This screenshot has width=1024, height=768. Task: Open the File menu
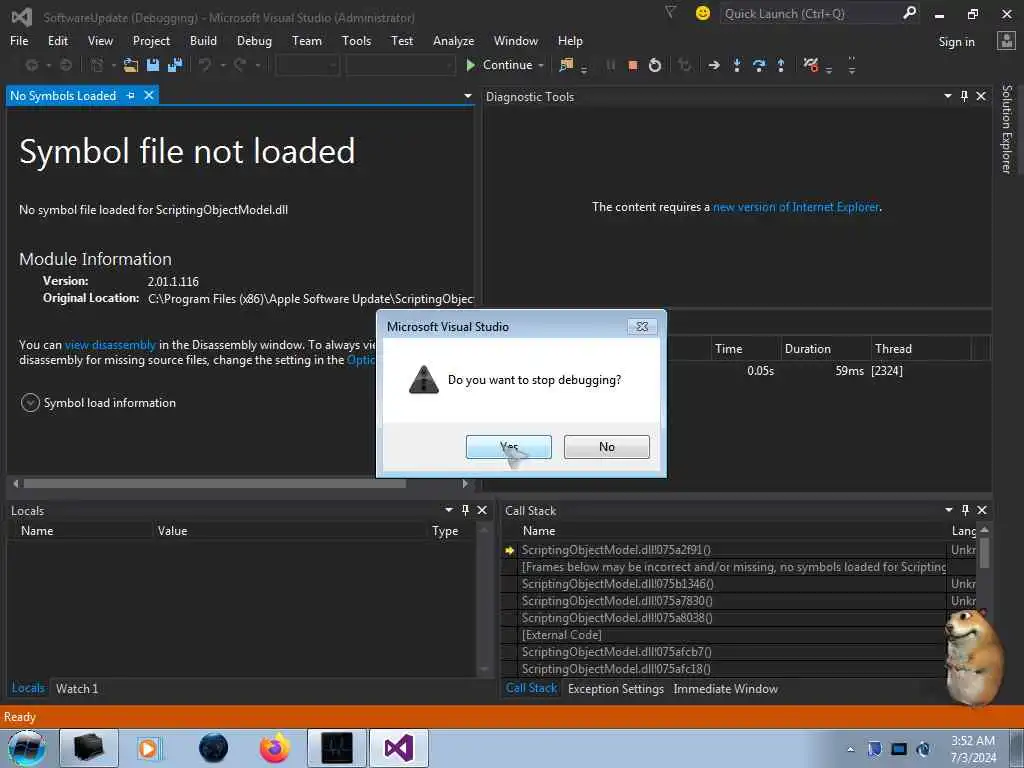[x=19, y=40]
